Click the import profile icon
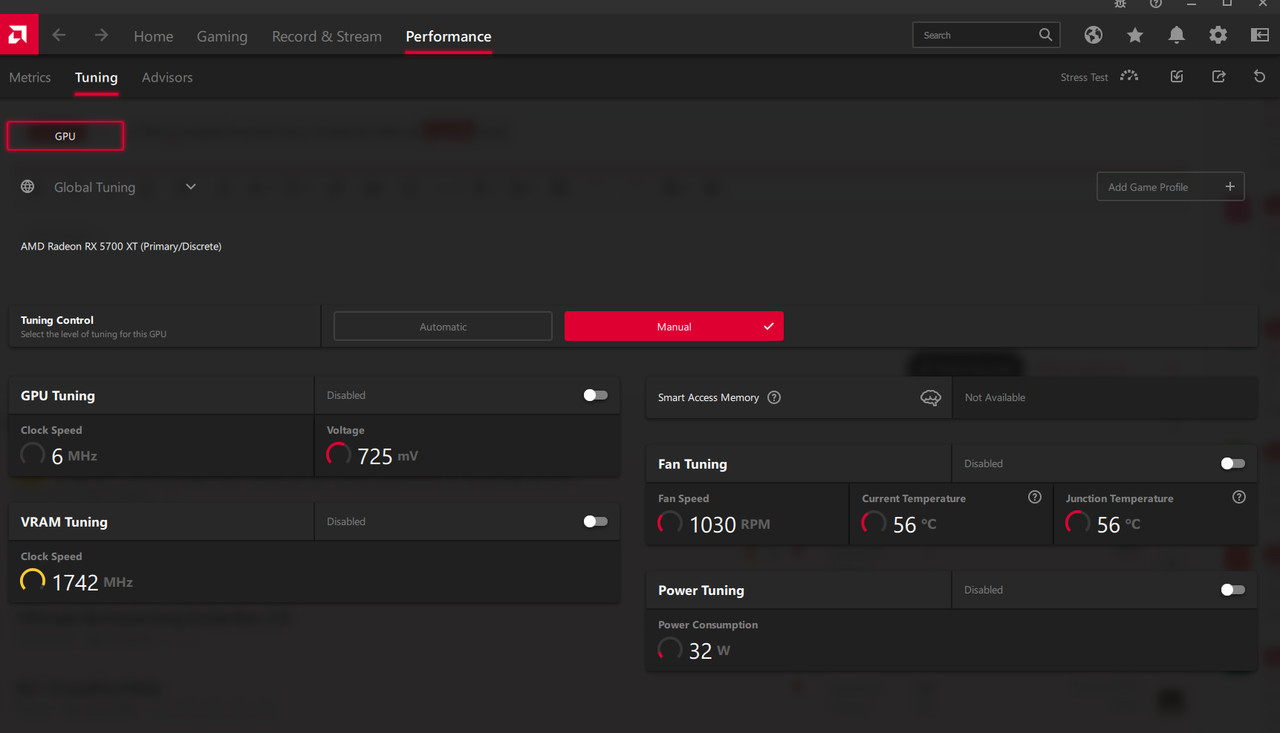 1177,77
